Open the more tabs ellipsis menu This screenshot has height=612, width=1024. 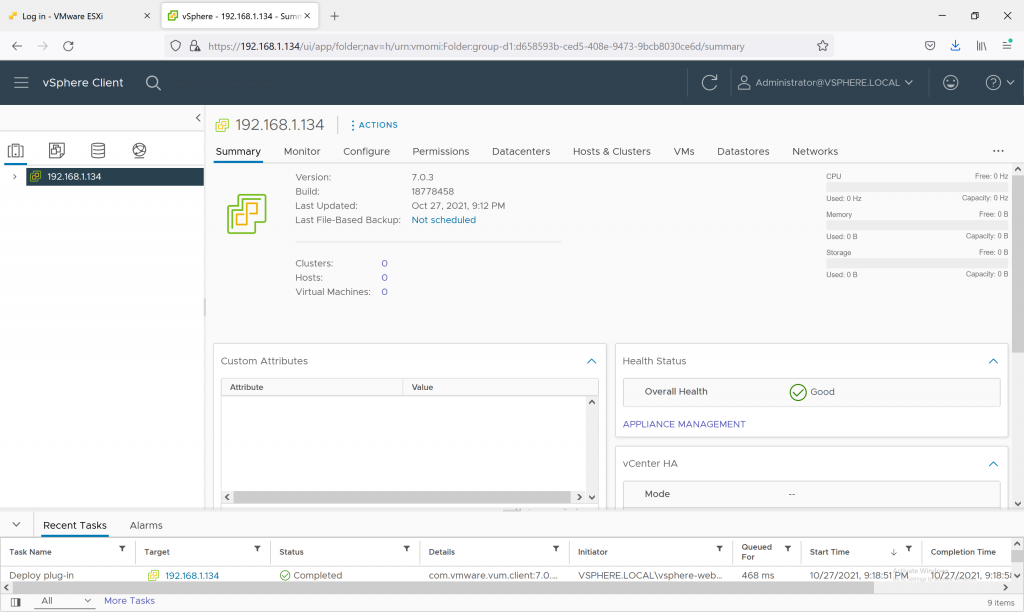[998, 151]
